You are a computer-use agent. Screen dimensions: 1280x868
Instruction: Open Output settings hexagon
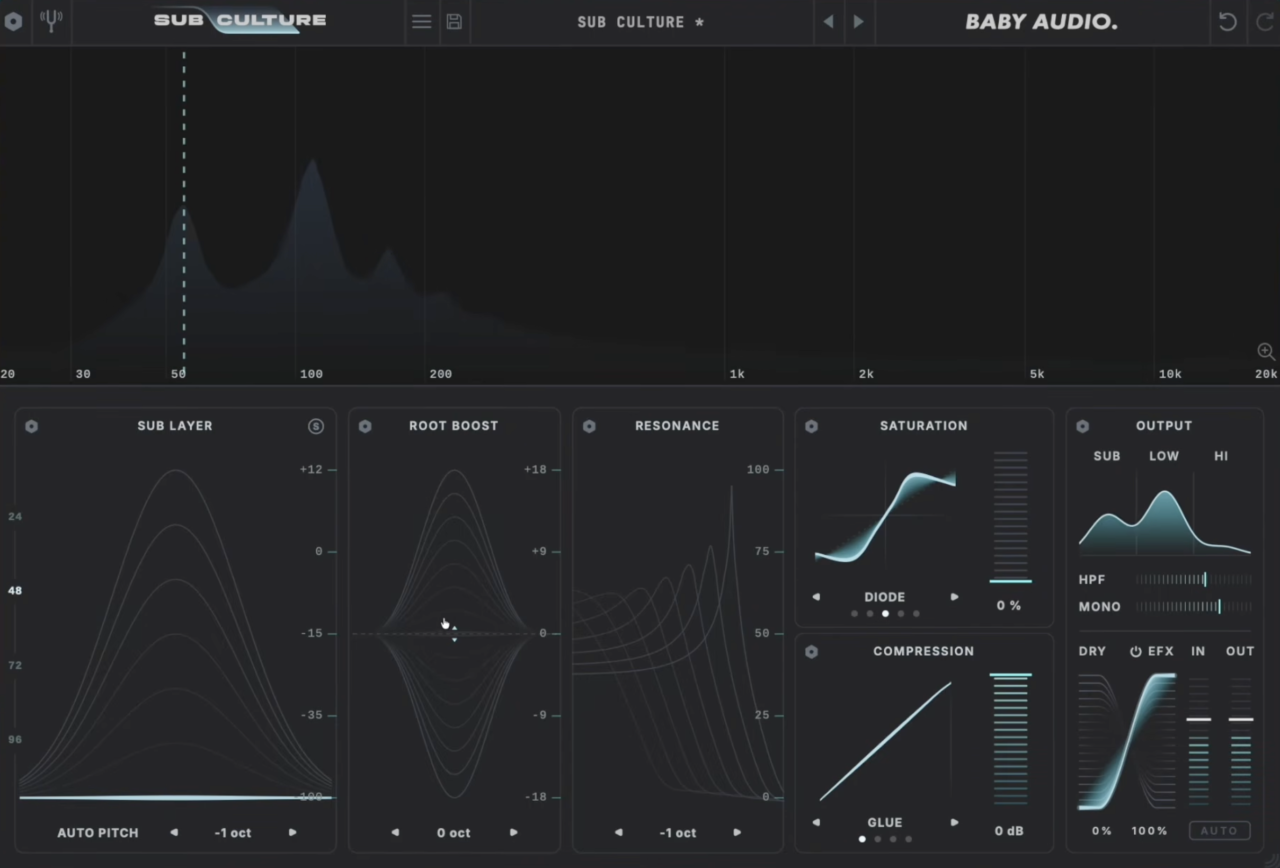pyautogui.click(x=1082, y=426)
